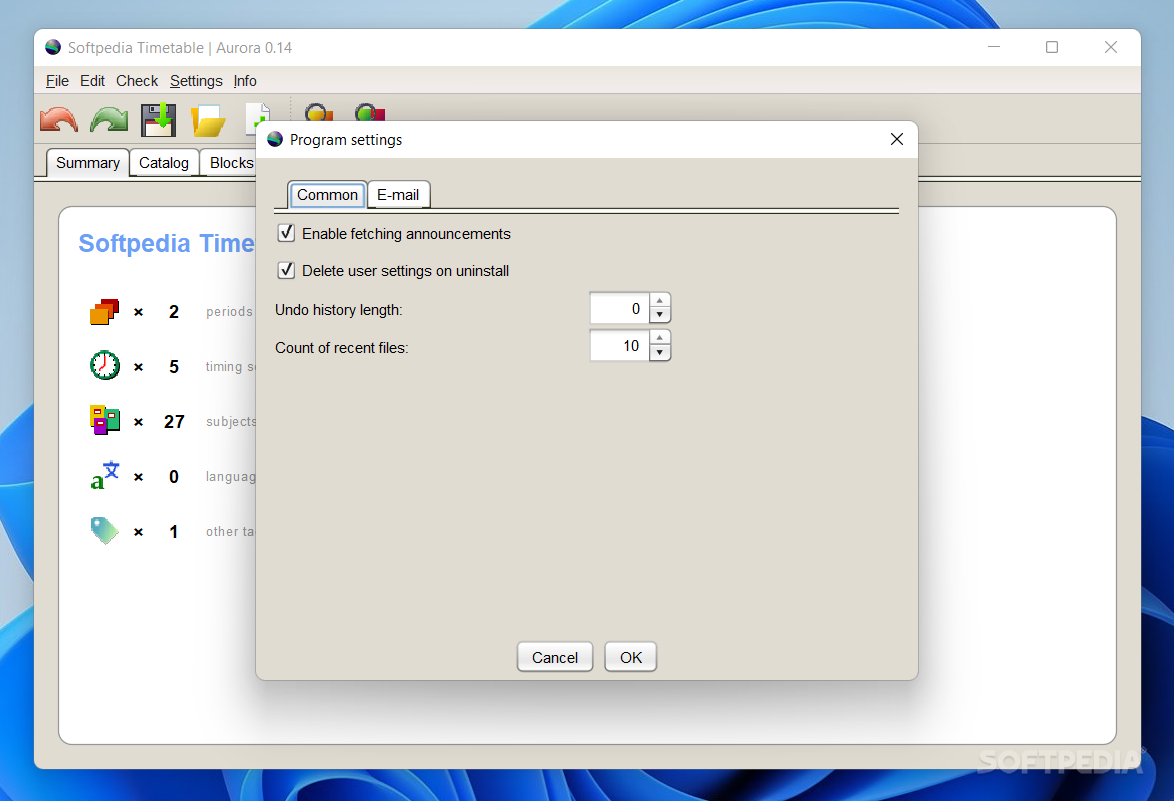
Task: Click the Open folder toolbar icon
Action: tap(208, 121)
